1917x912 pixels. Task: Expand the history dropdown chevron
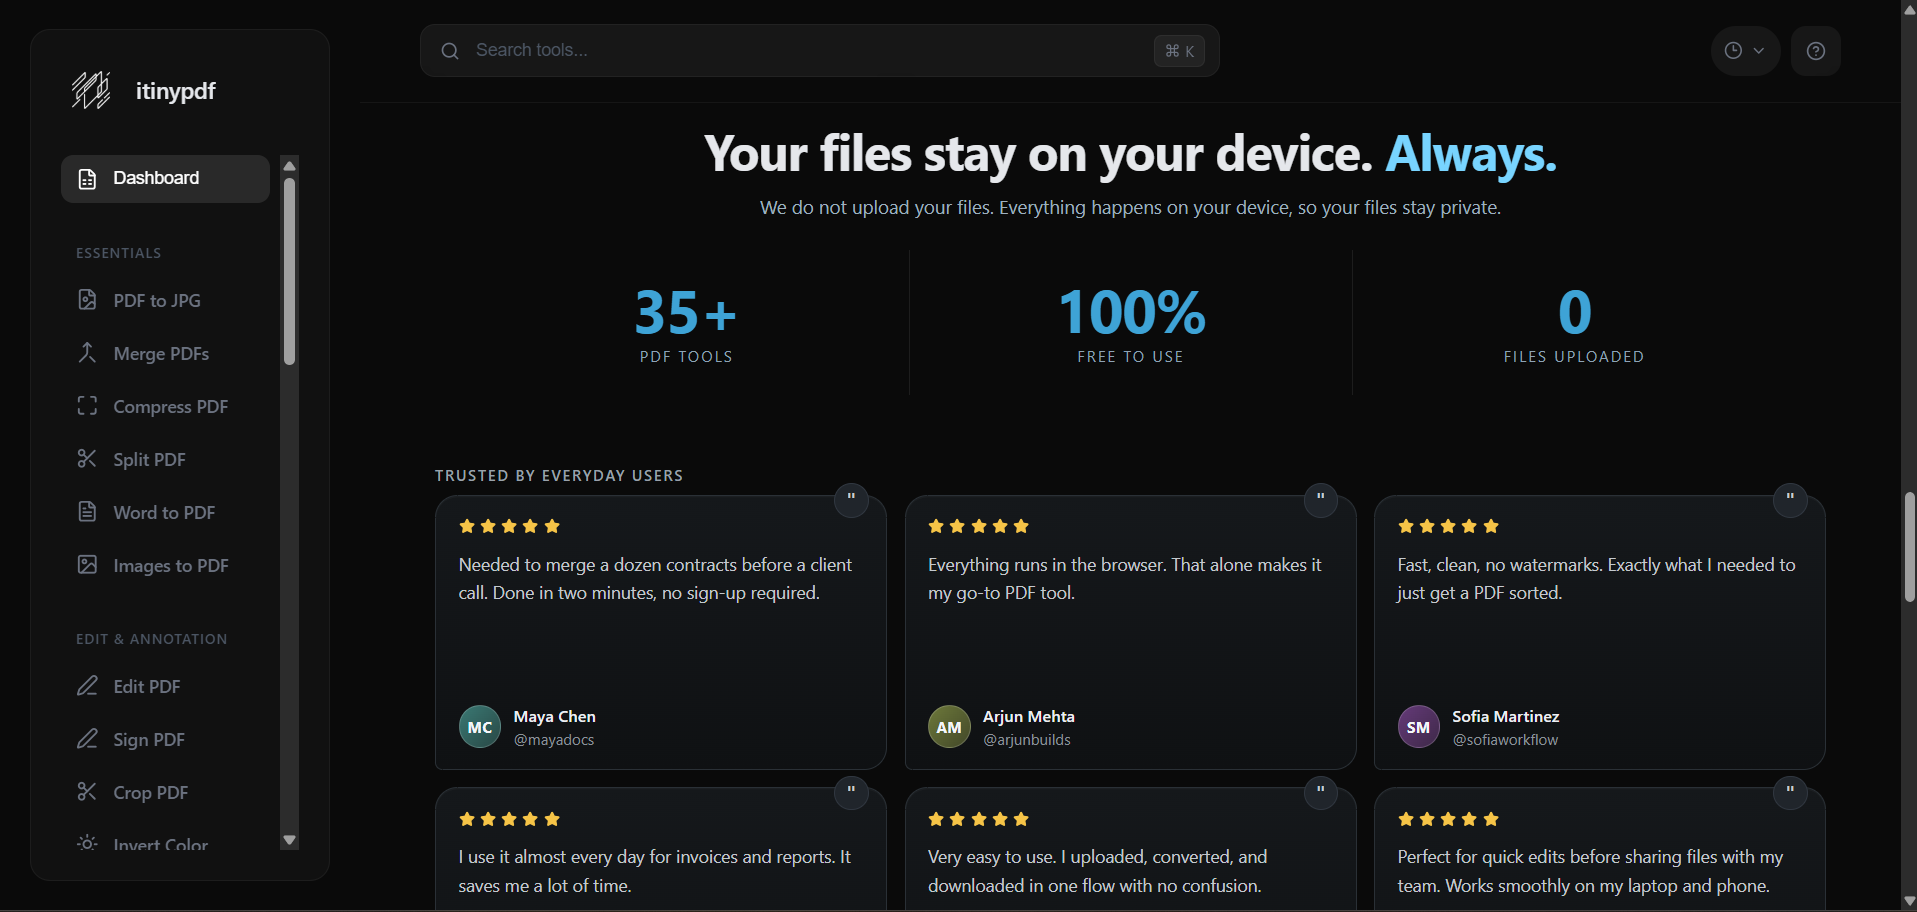[x=1757, y=50]
